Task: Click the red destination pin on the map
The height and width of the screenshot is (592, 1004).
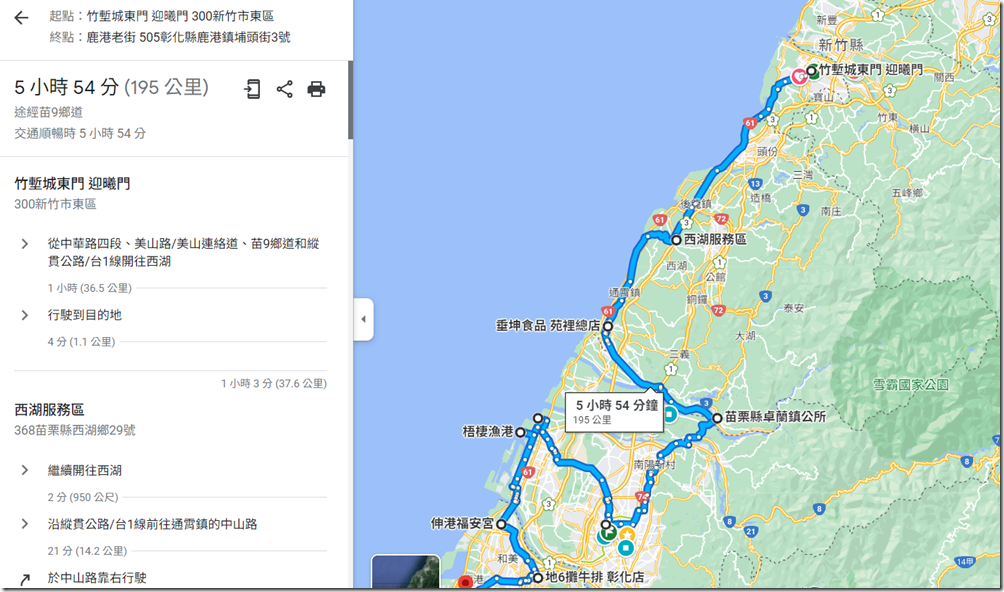Action: point(466,581)
